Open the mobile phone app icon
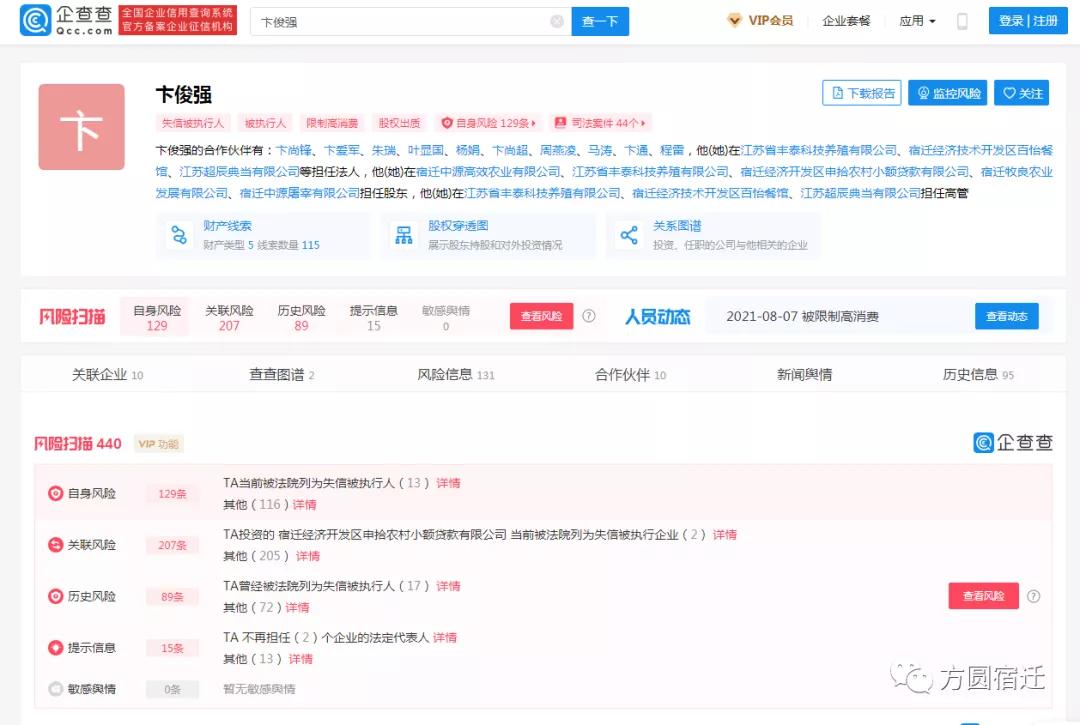This screenshot has height=725, width=1080. (x=962, y=21)
